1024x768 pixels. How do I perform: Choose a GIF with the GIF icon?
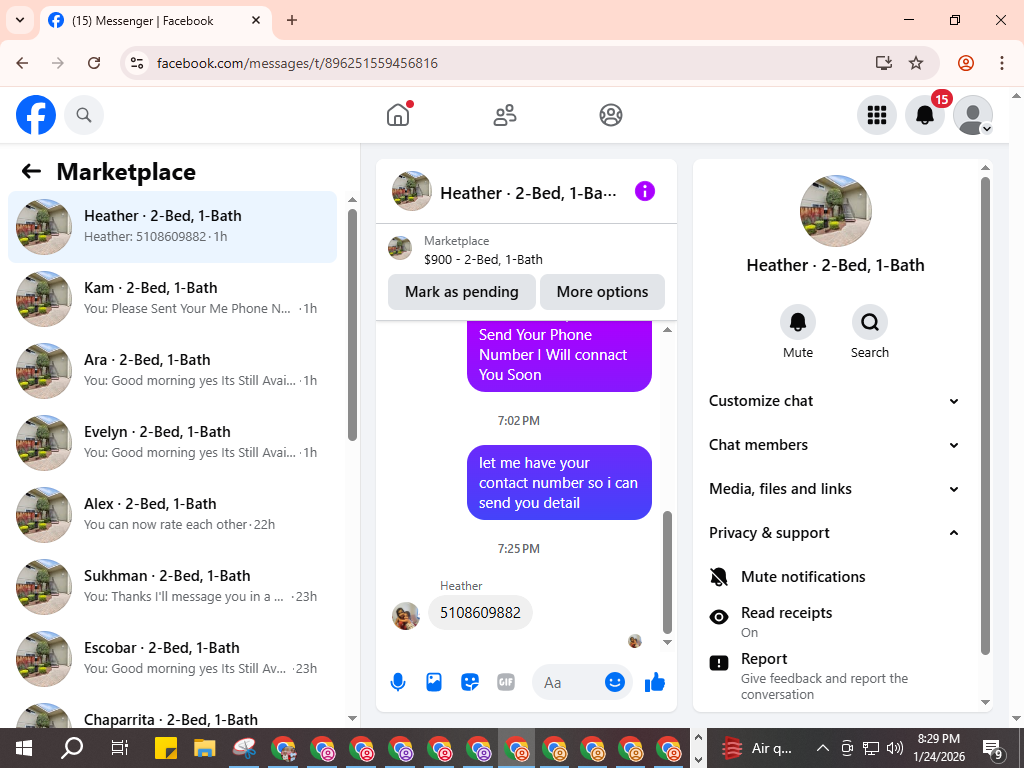click(505, 682)
